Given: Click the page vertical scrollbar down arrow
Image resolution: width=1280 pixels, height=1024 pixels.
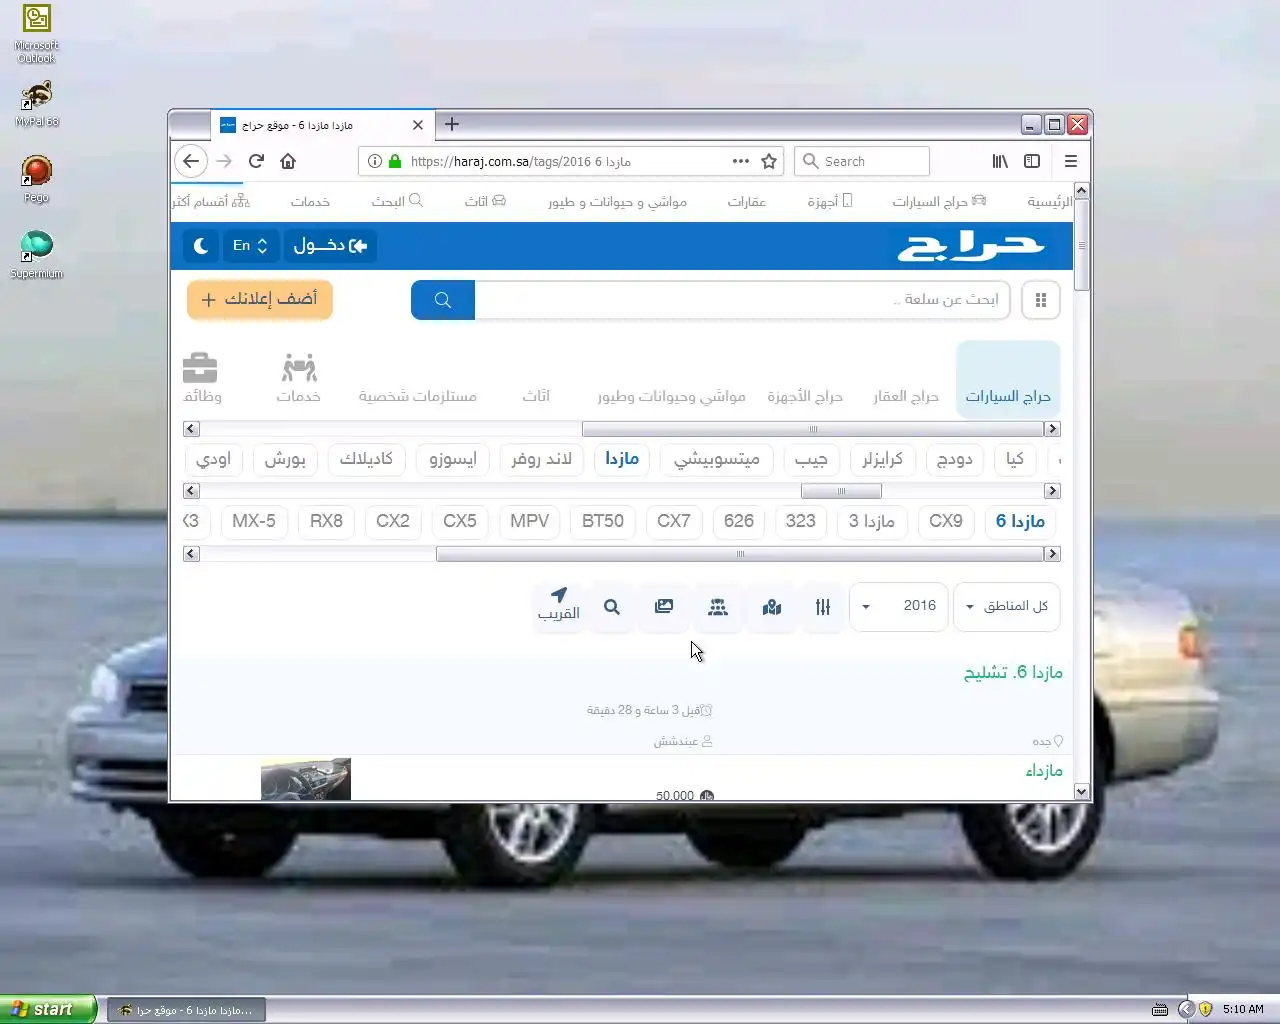Looking at the screenshot, I should [1081, 791].
